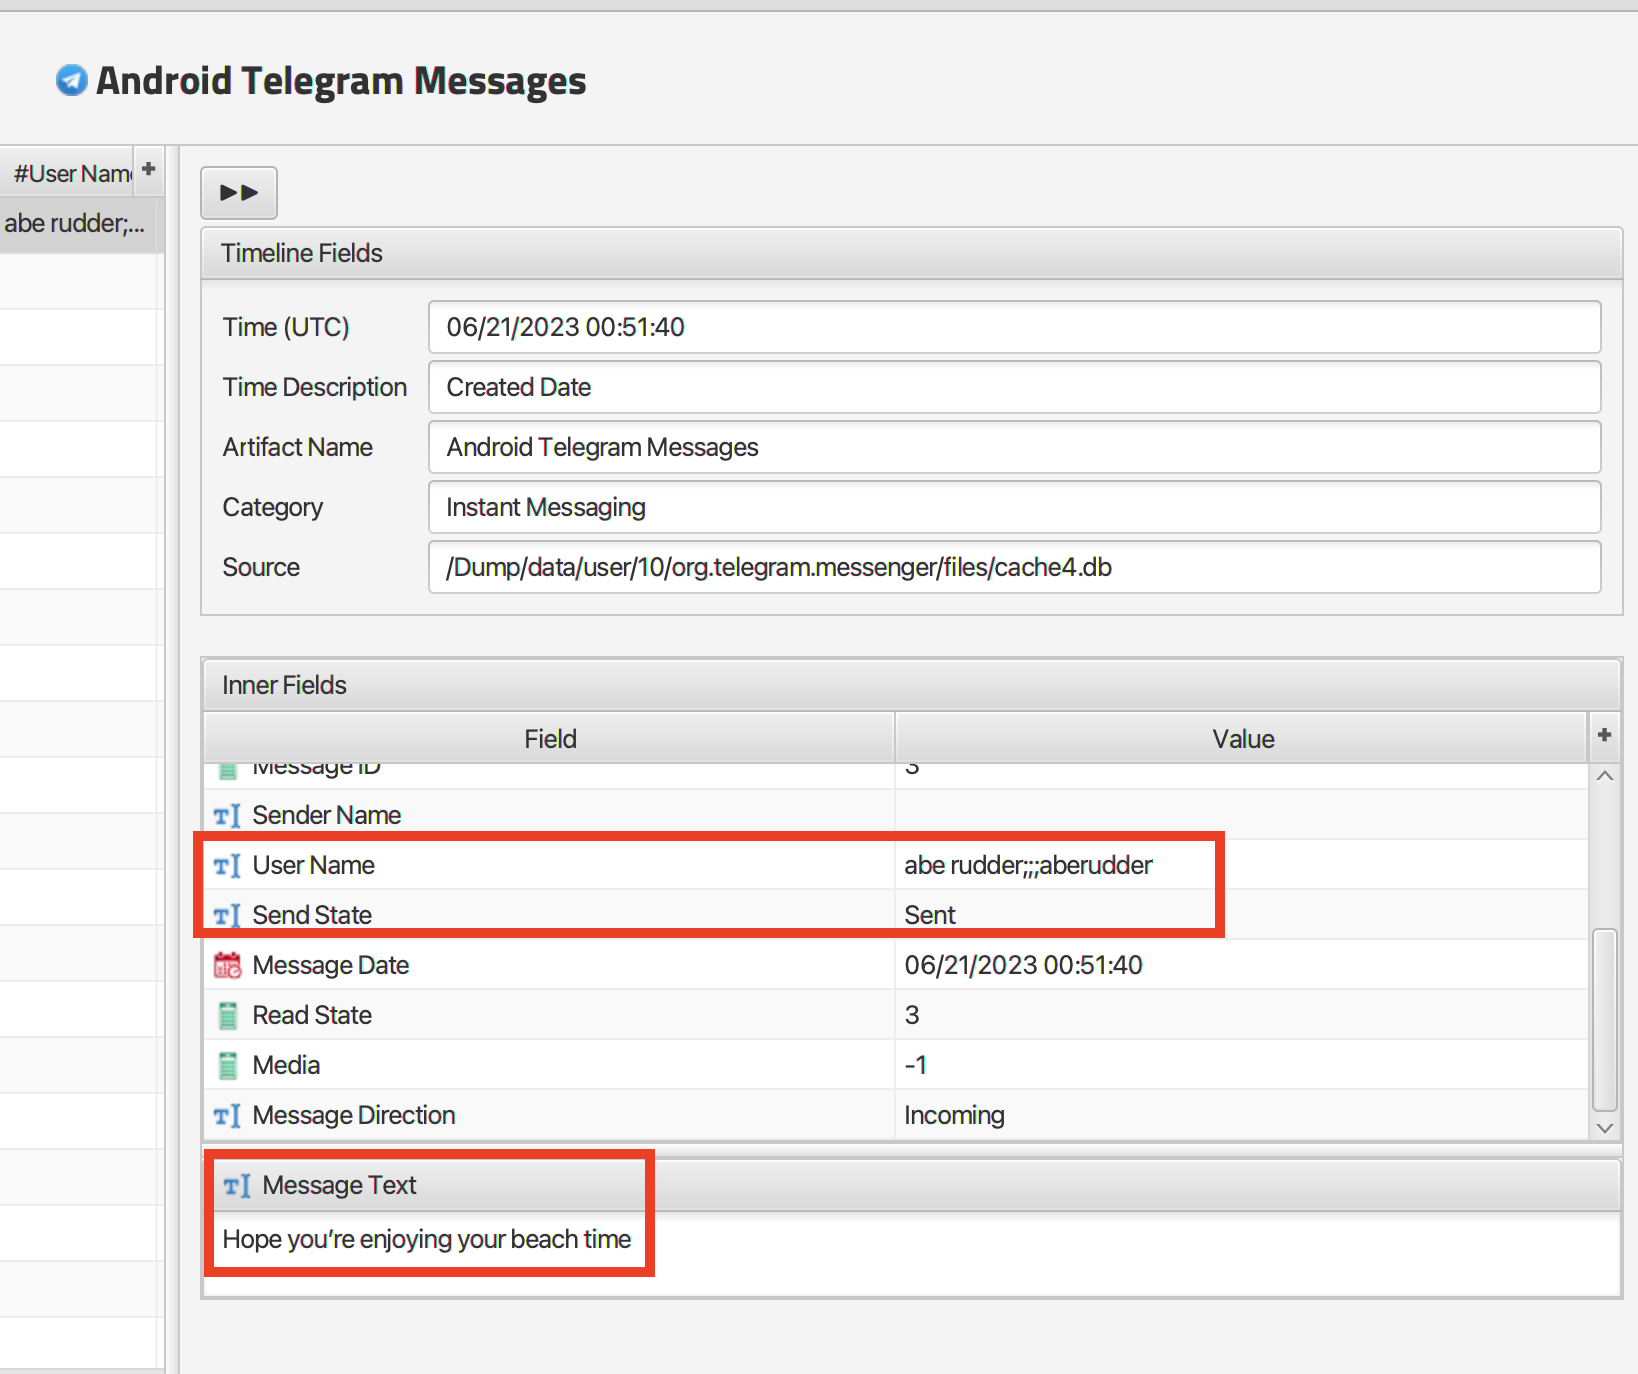Click the text icon beside Send State
1638x1374 pixels.
point(227,915)
